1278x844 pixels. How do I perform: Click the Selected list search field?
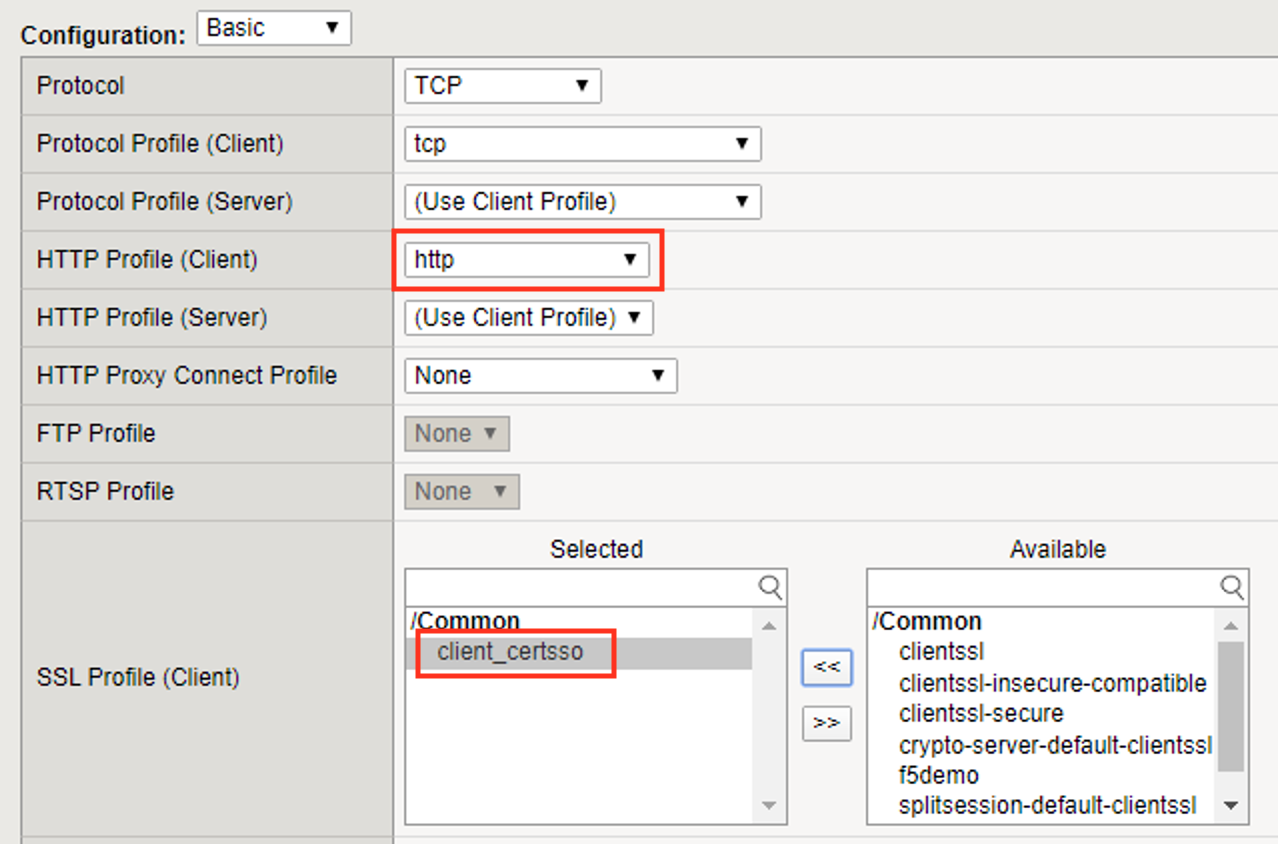point(582,587)
